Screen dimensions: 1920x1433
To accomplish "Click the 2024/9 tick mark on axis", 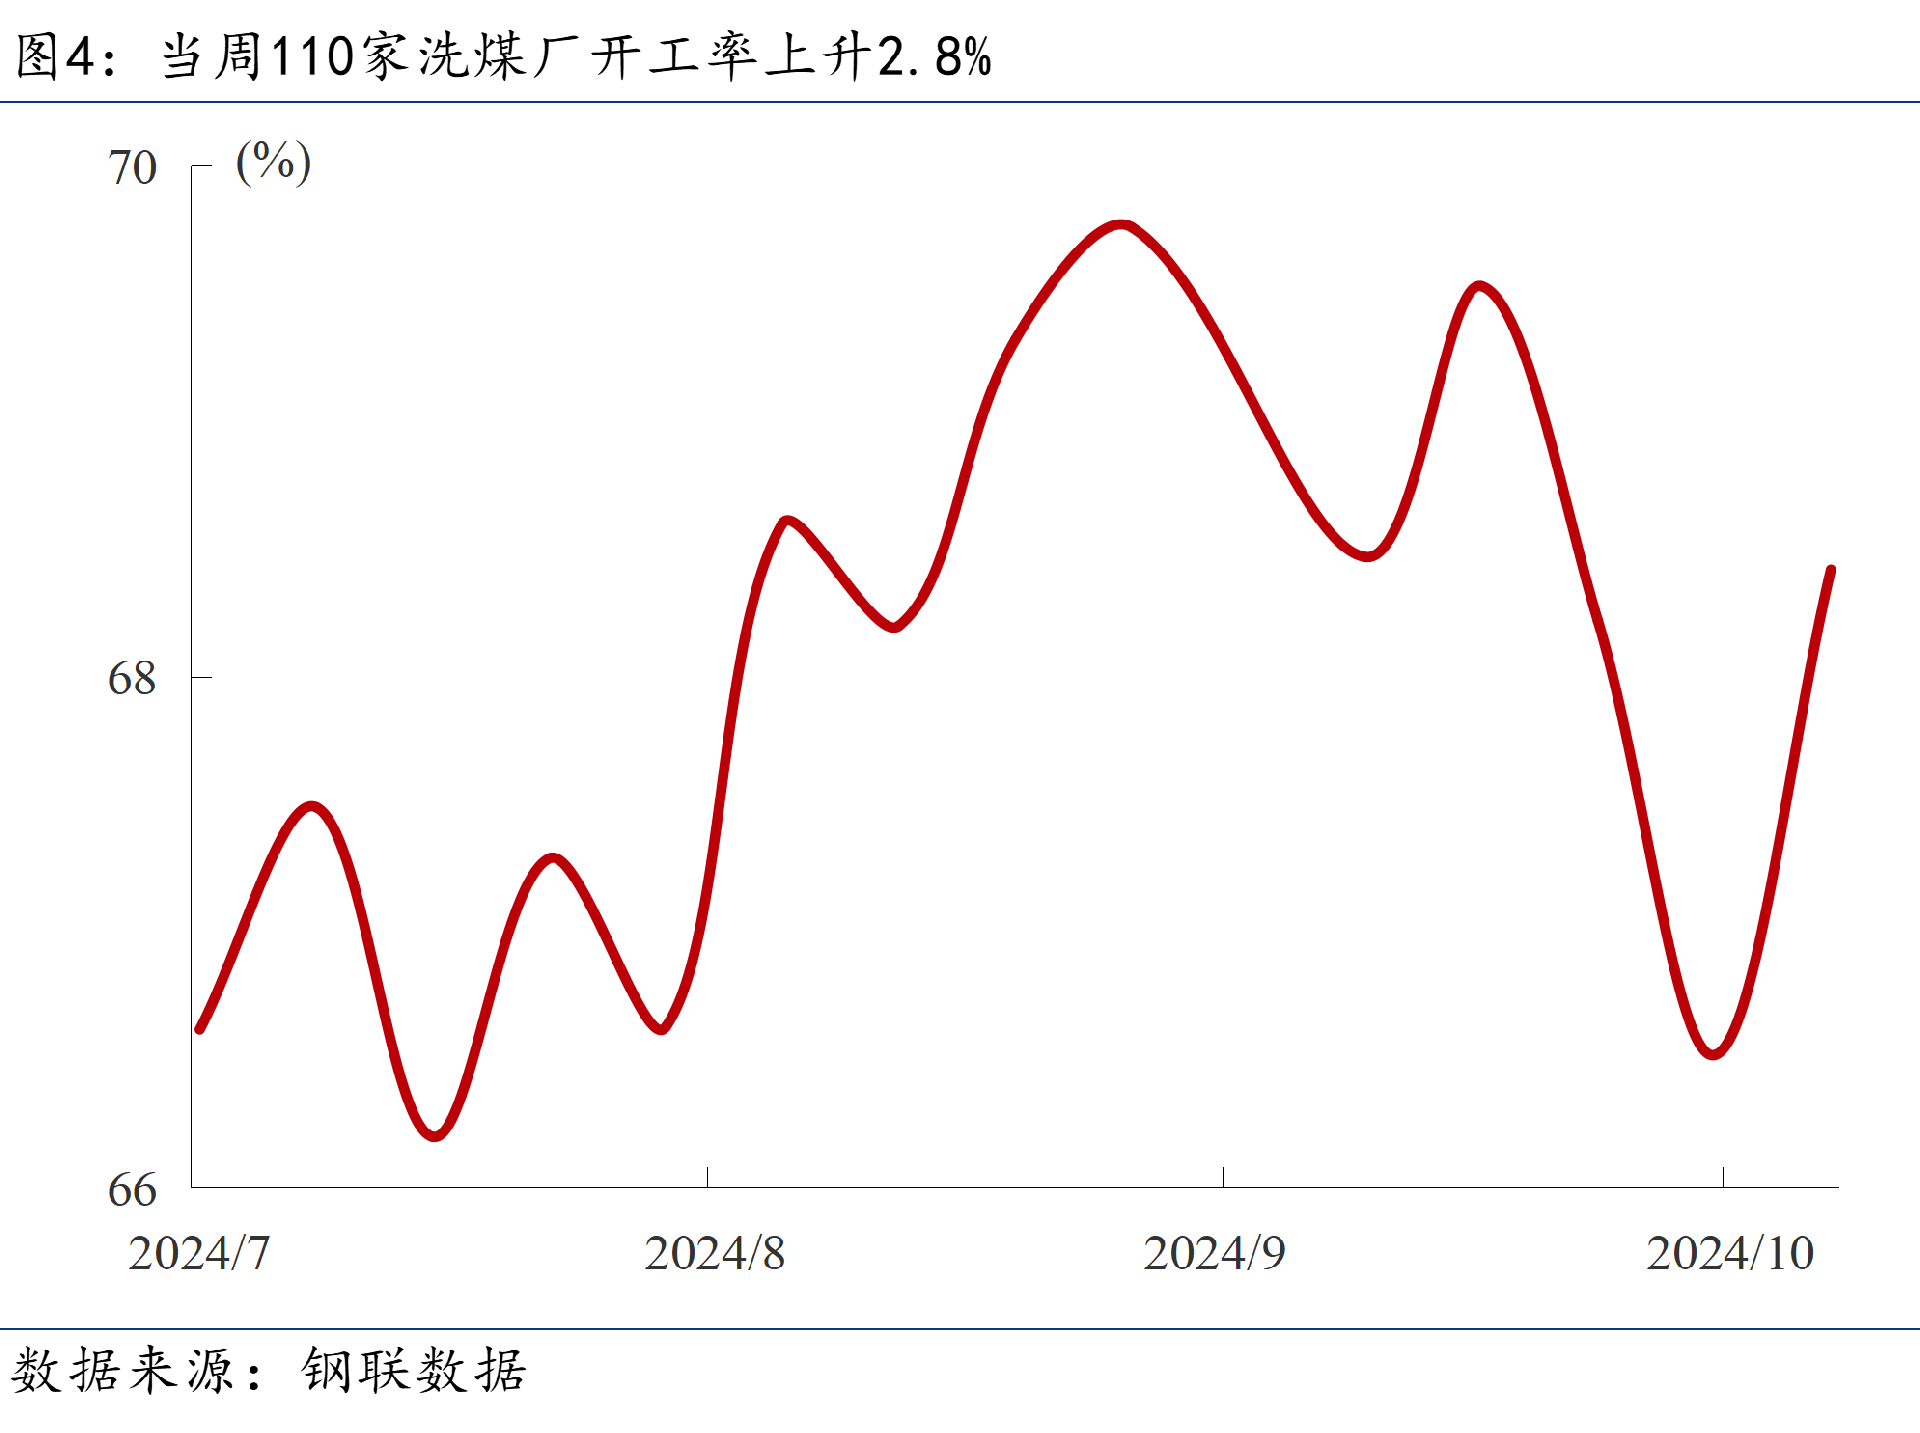I will (x=1223, y=1177).
